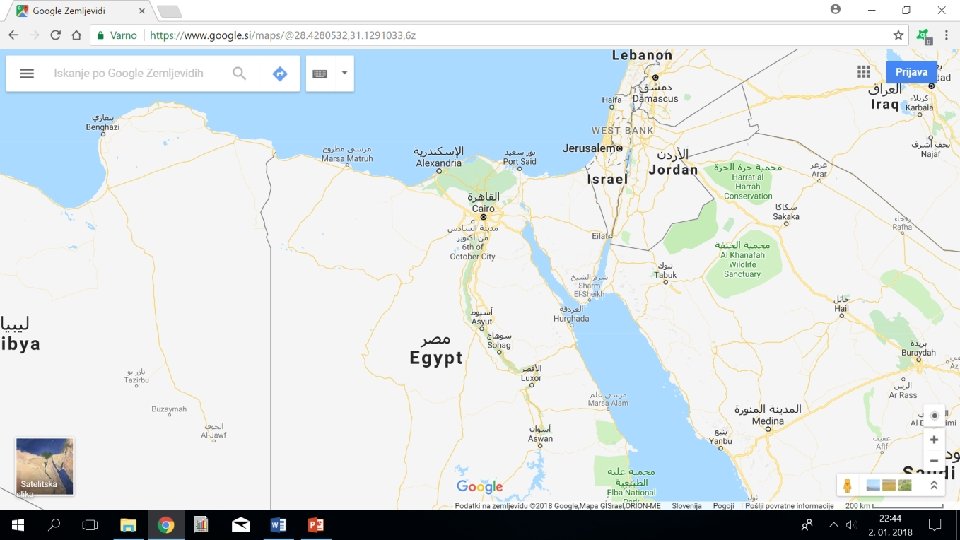
Task: Sign in with the Prijava button
Action: point(911,72)
